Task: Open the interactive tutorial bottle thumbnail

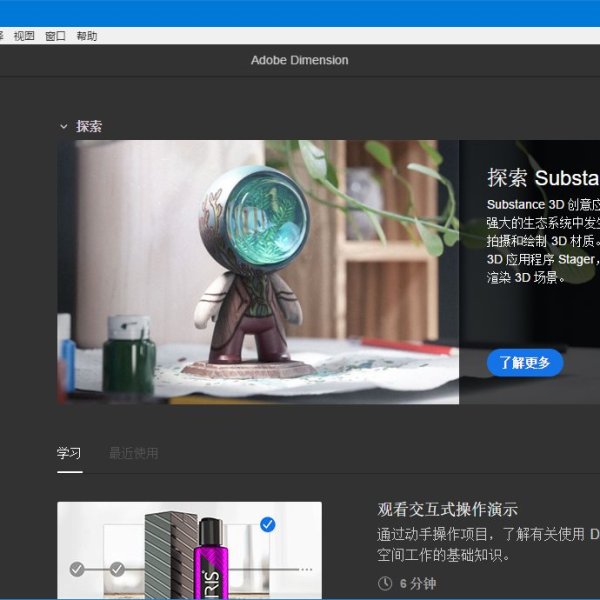Action: (x=189, y=550)
